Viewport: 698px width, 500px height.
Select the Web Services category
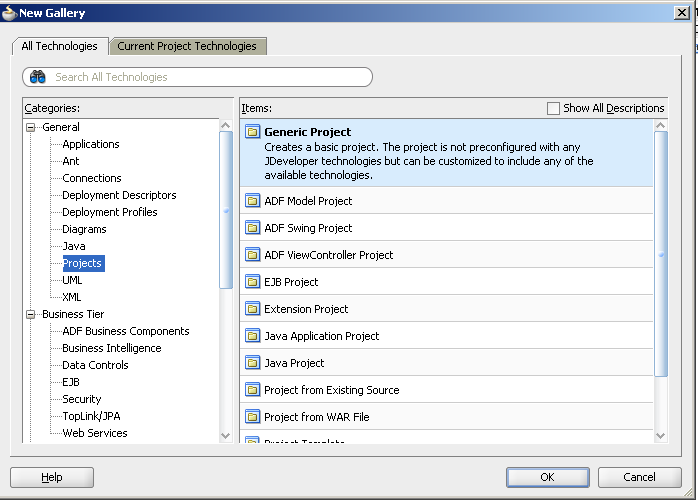(x=95, y=433)
